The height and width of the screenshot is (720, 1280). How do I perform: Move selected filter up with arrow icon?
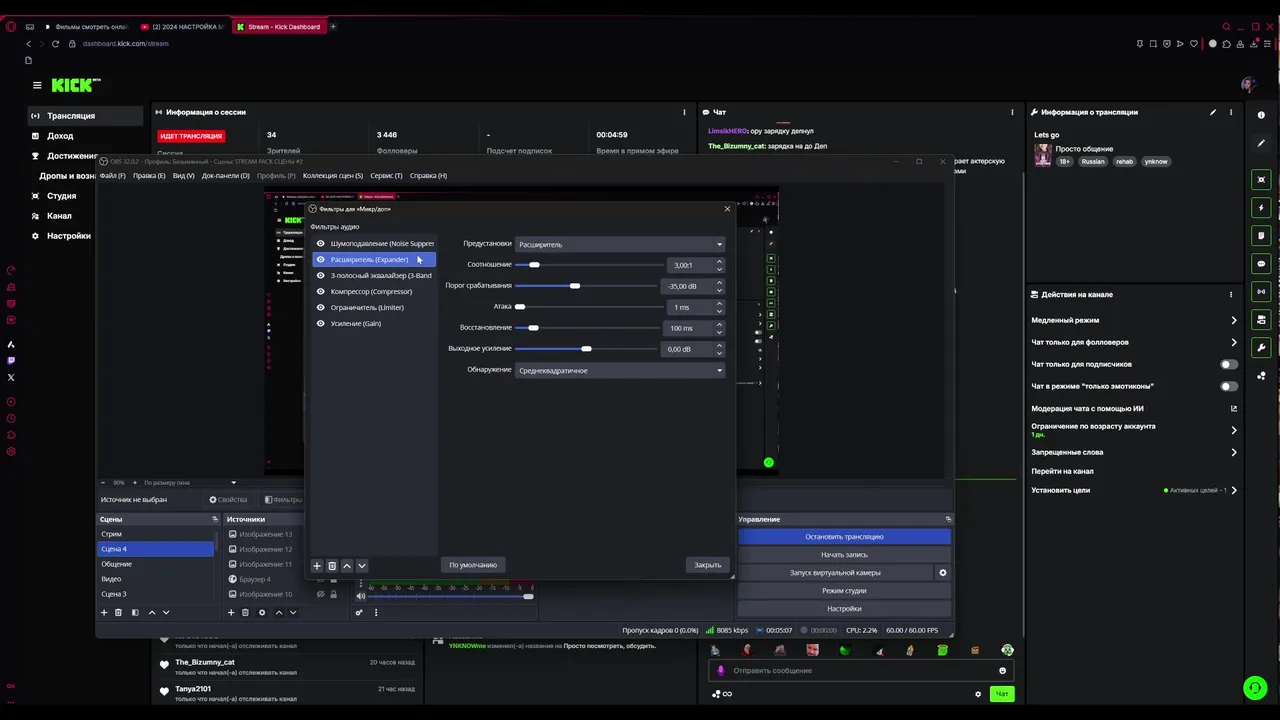coord(347,566)
